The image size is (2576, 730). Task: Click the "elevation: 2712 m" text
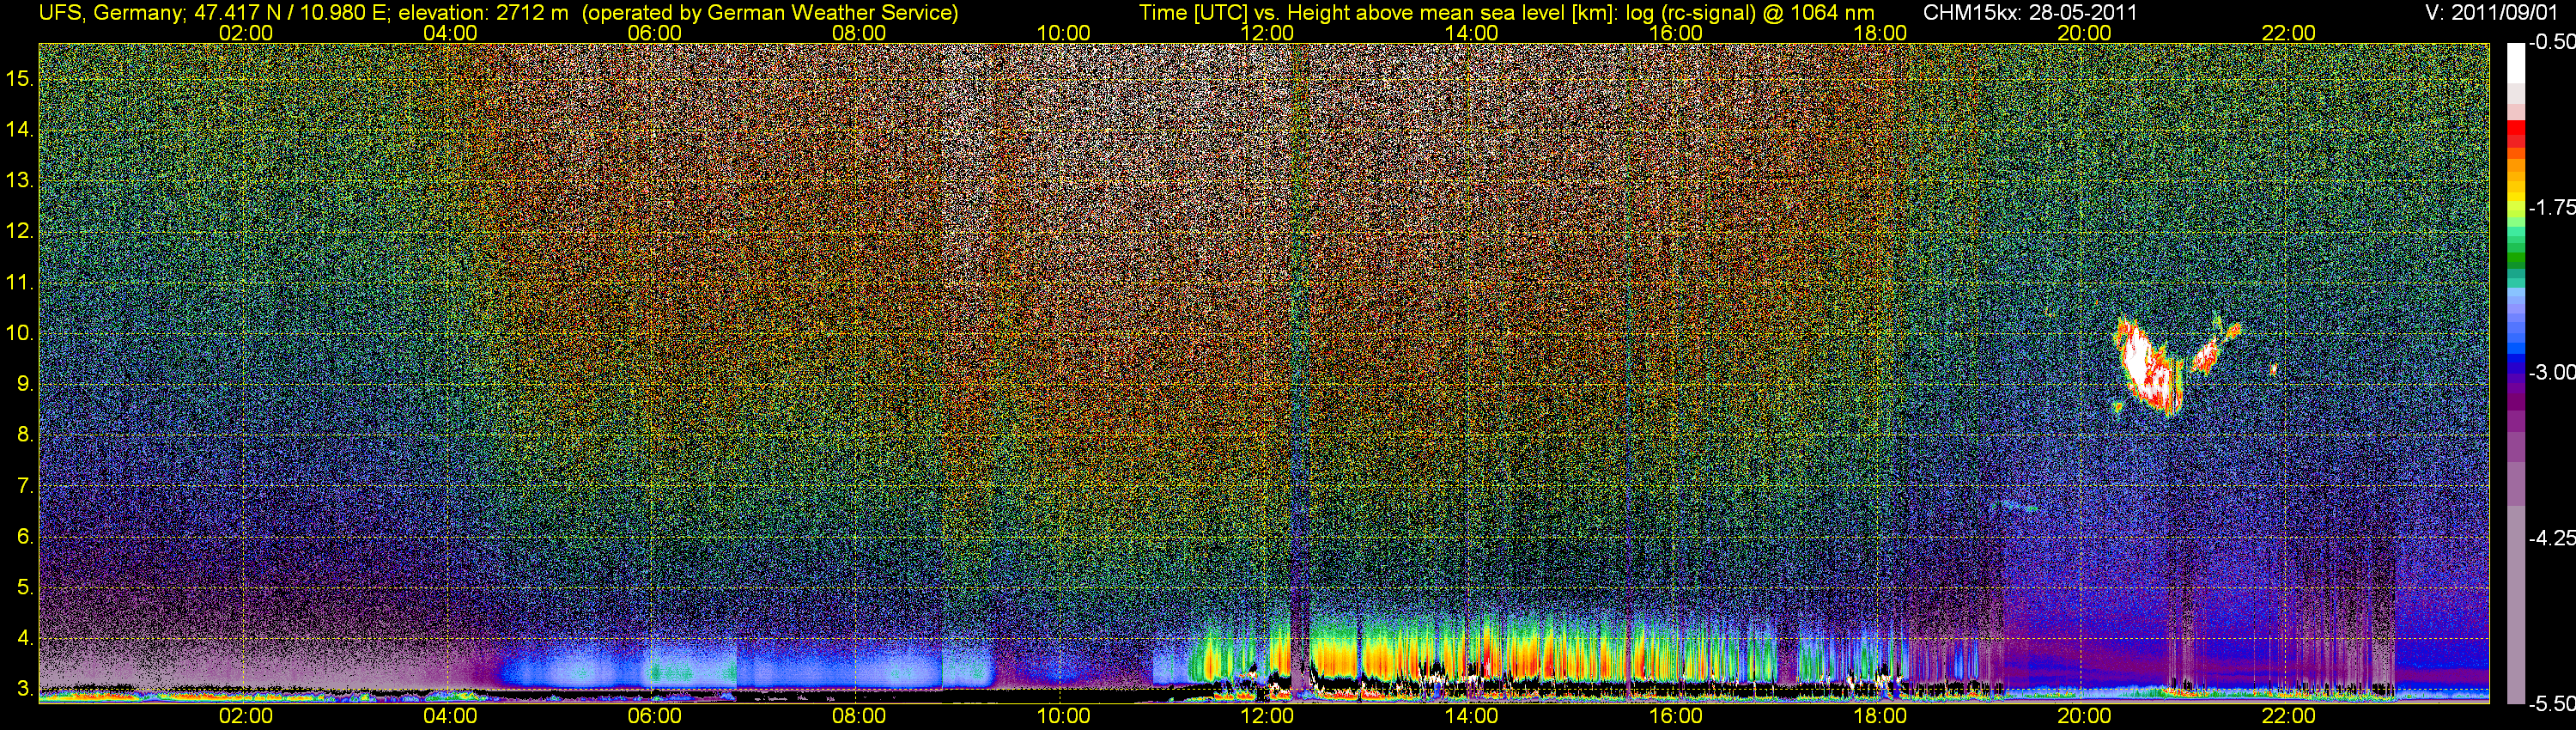(483, 13)
